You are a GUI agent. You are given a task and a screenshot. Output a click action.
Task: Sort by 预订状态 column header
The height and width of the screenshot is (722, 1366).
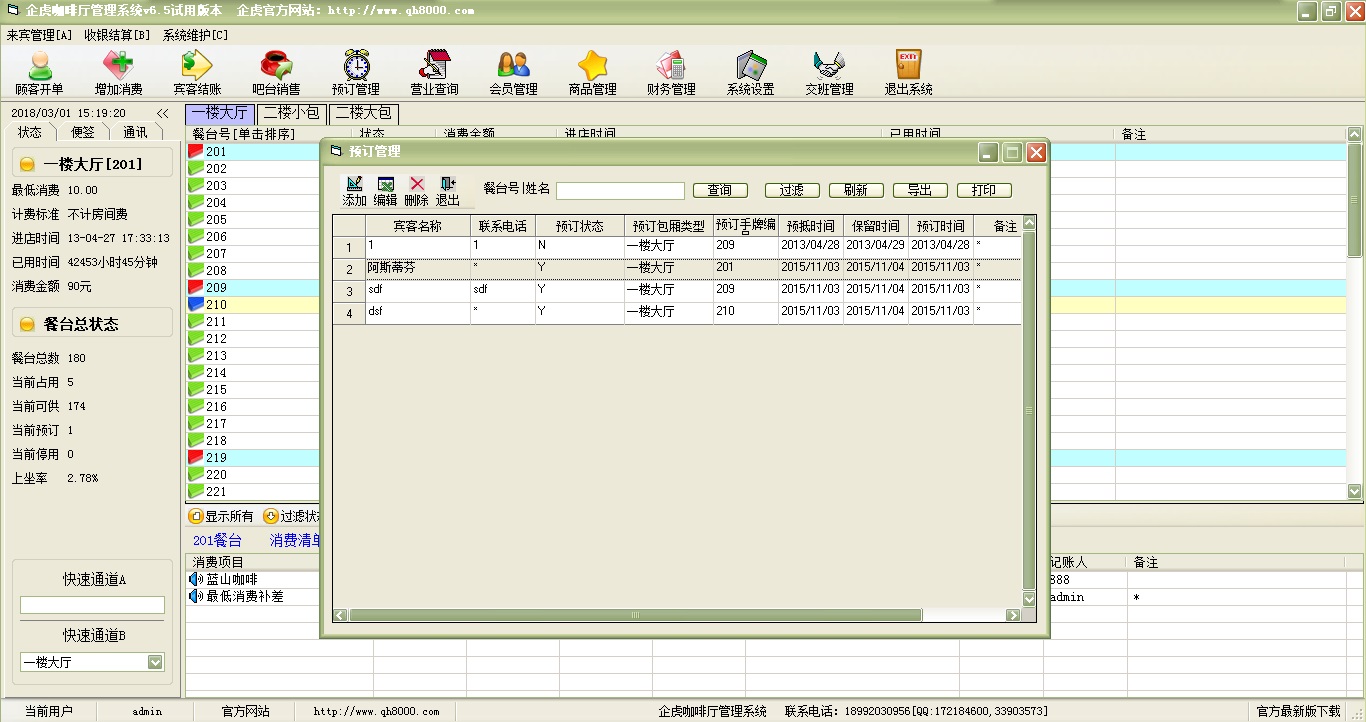click(x=580, y=226)
